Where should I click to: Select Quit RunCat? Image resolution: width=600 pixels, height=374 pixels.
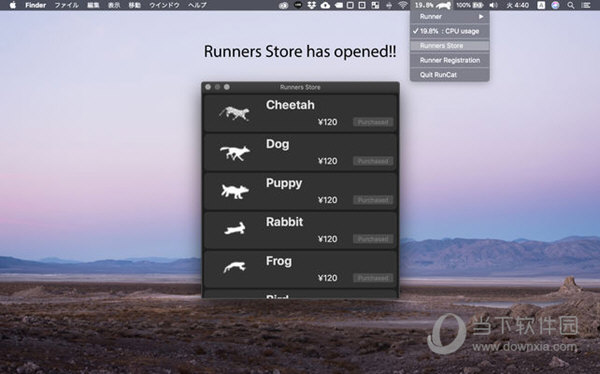[450, 75]
